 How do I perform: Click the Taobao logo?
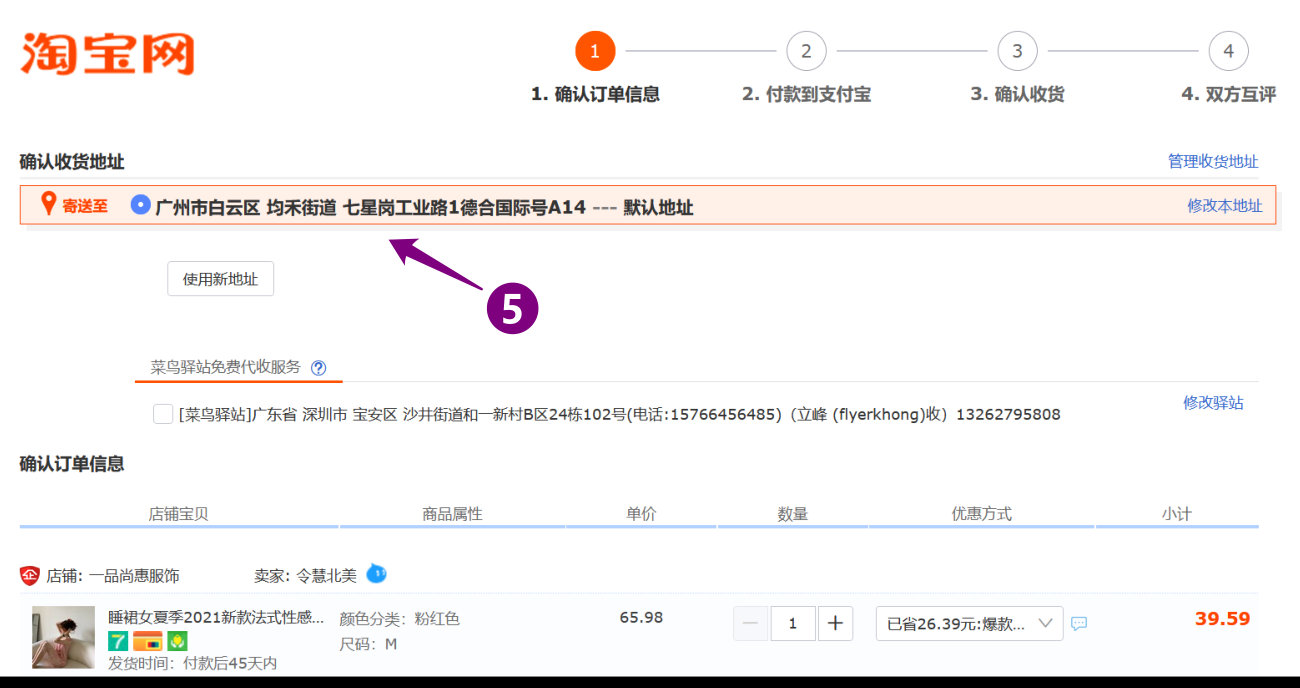pyautogui.click(x=107, y=54)
